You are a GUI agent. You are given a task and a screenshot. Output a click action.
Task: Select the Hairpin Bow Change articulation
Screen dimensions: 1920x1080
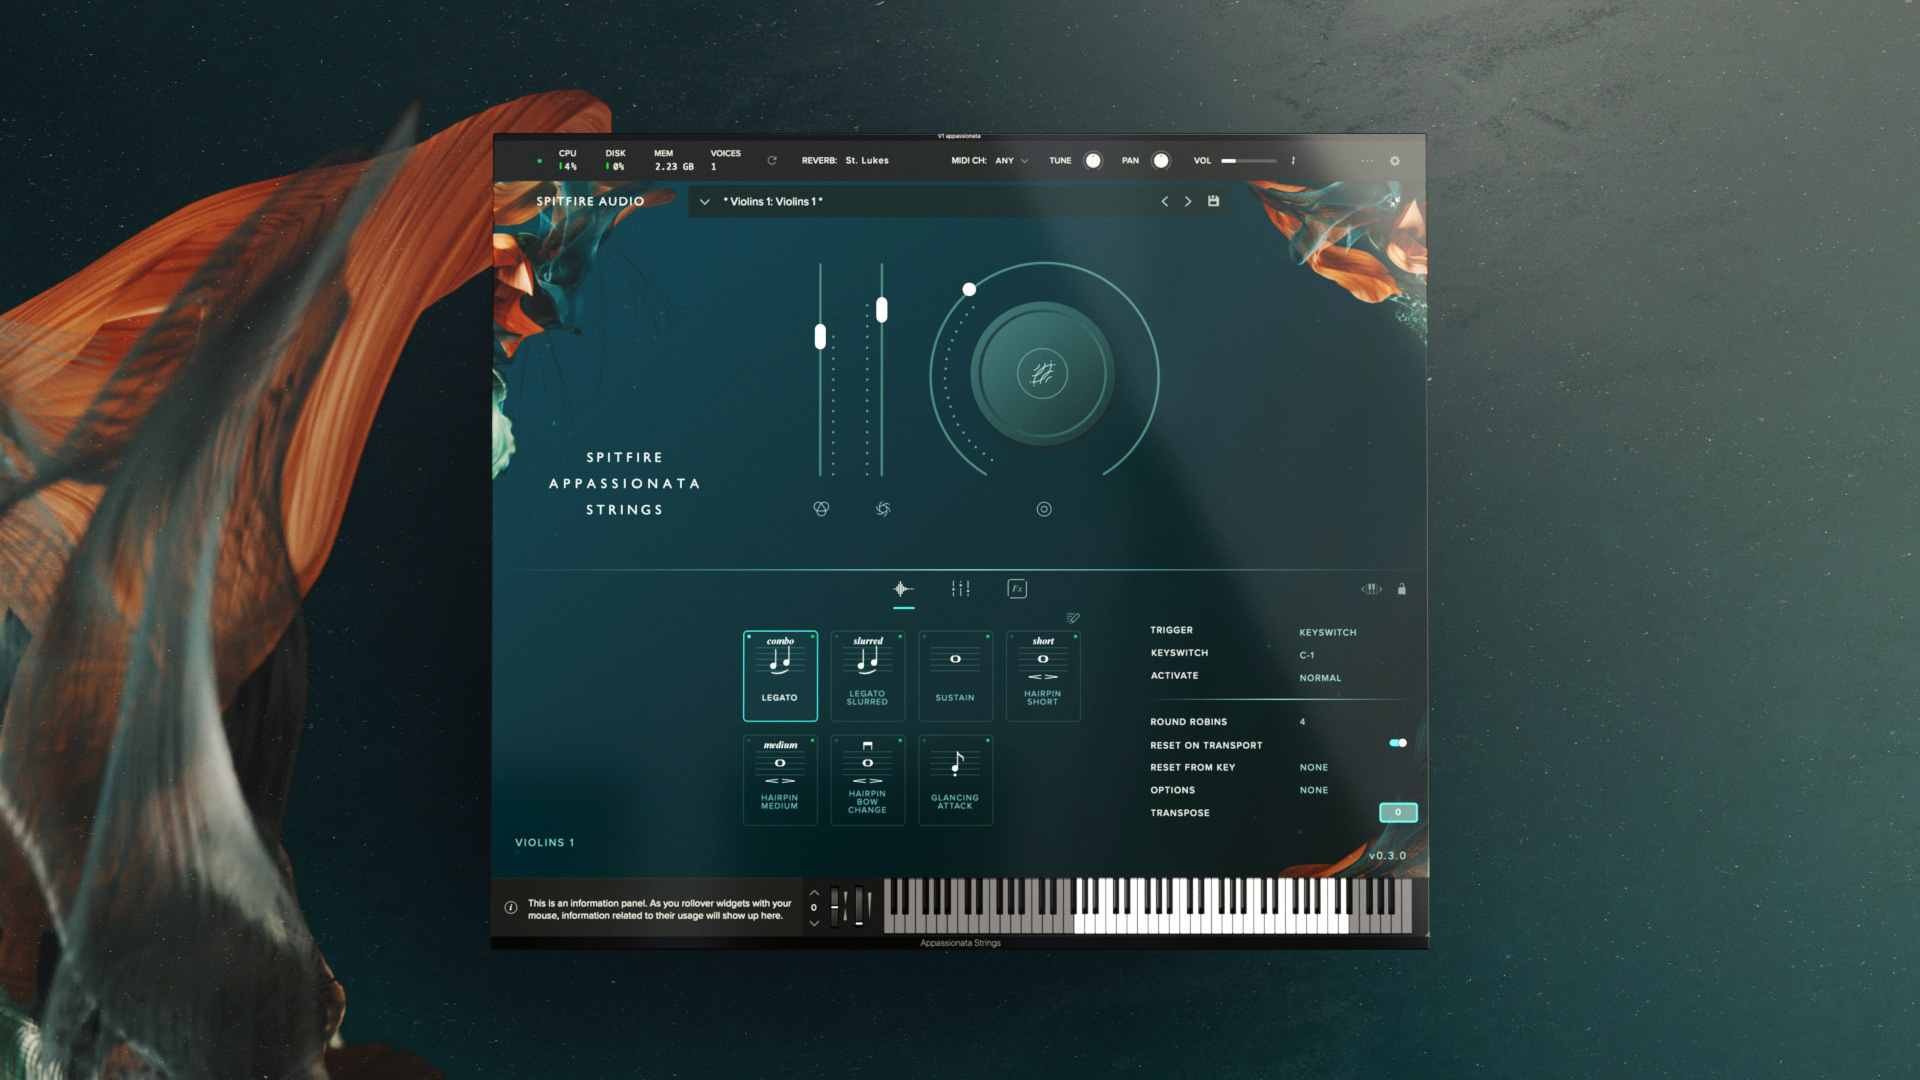coord(868,780)
